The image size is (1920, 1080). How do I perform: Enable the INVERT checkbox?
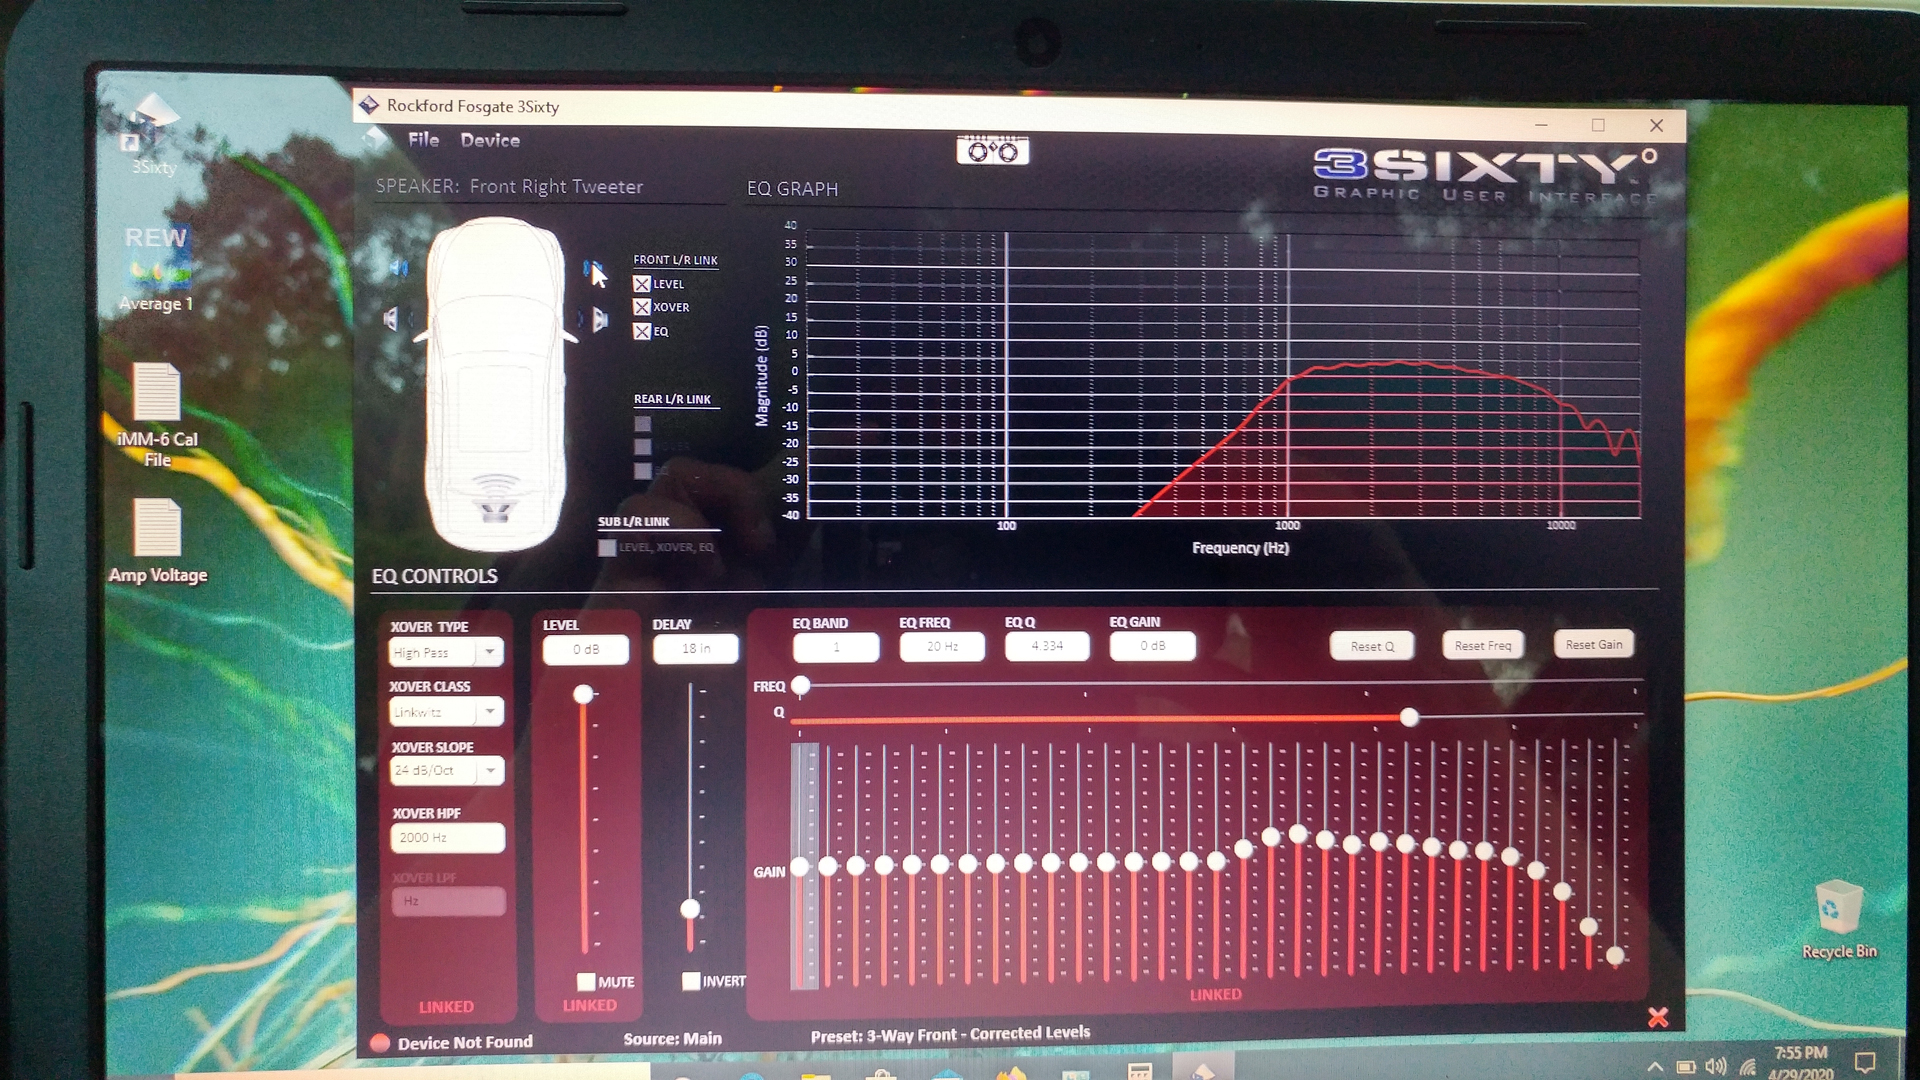[x=691, y=981]
